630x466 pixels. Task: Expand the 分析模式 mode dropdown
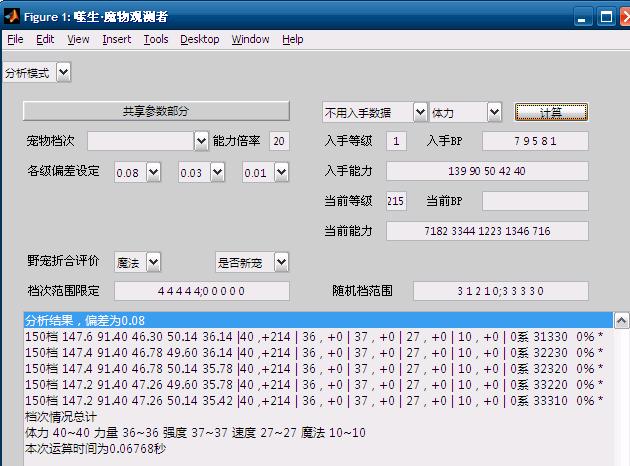coord(64,72)
